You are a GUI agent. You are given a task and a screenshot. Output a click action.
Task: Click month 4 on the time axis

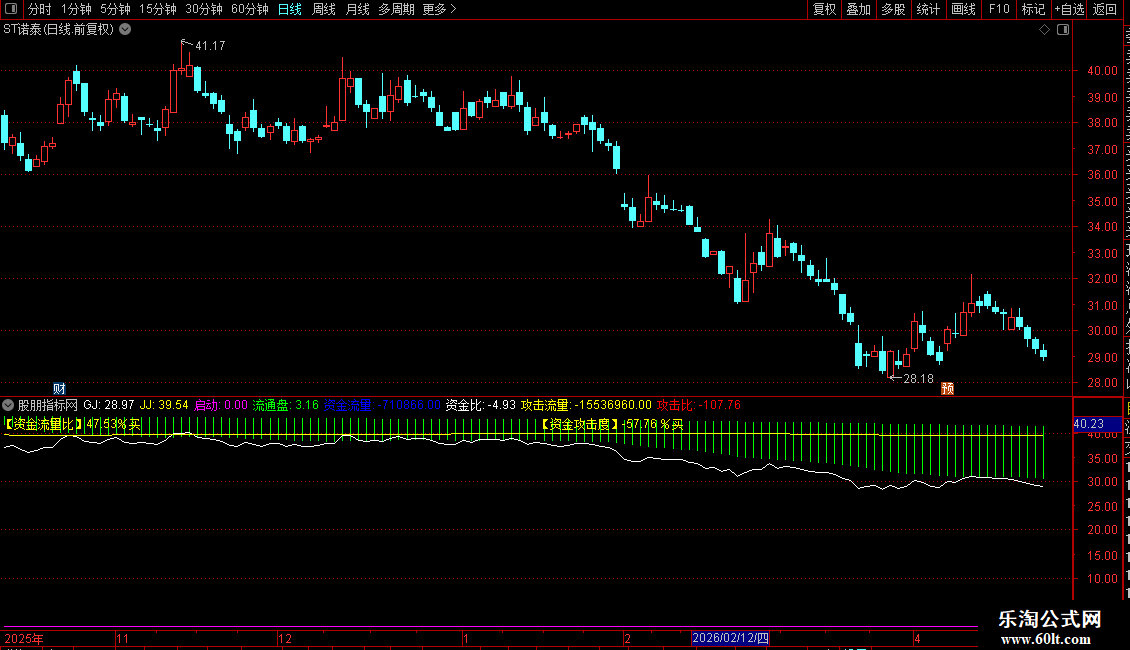(x=917, y=638)
